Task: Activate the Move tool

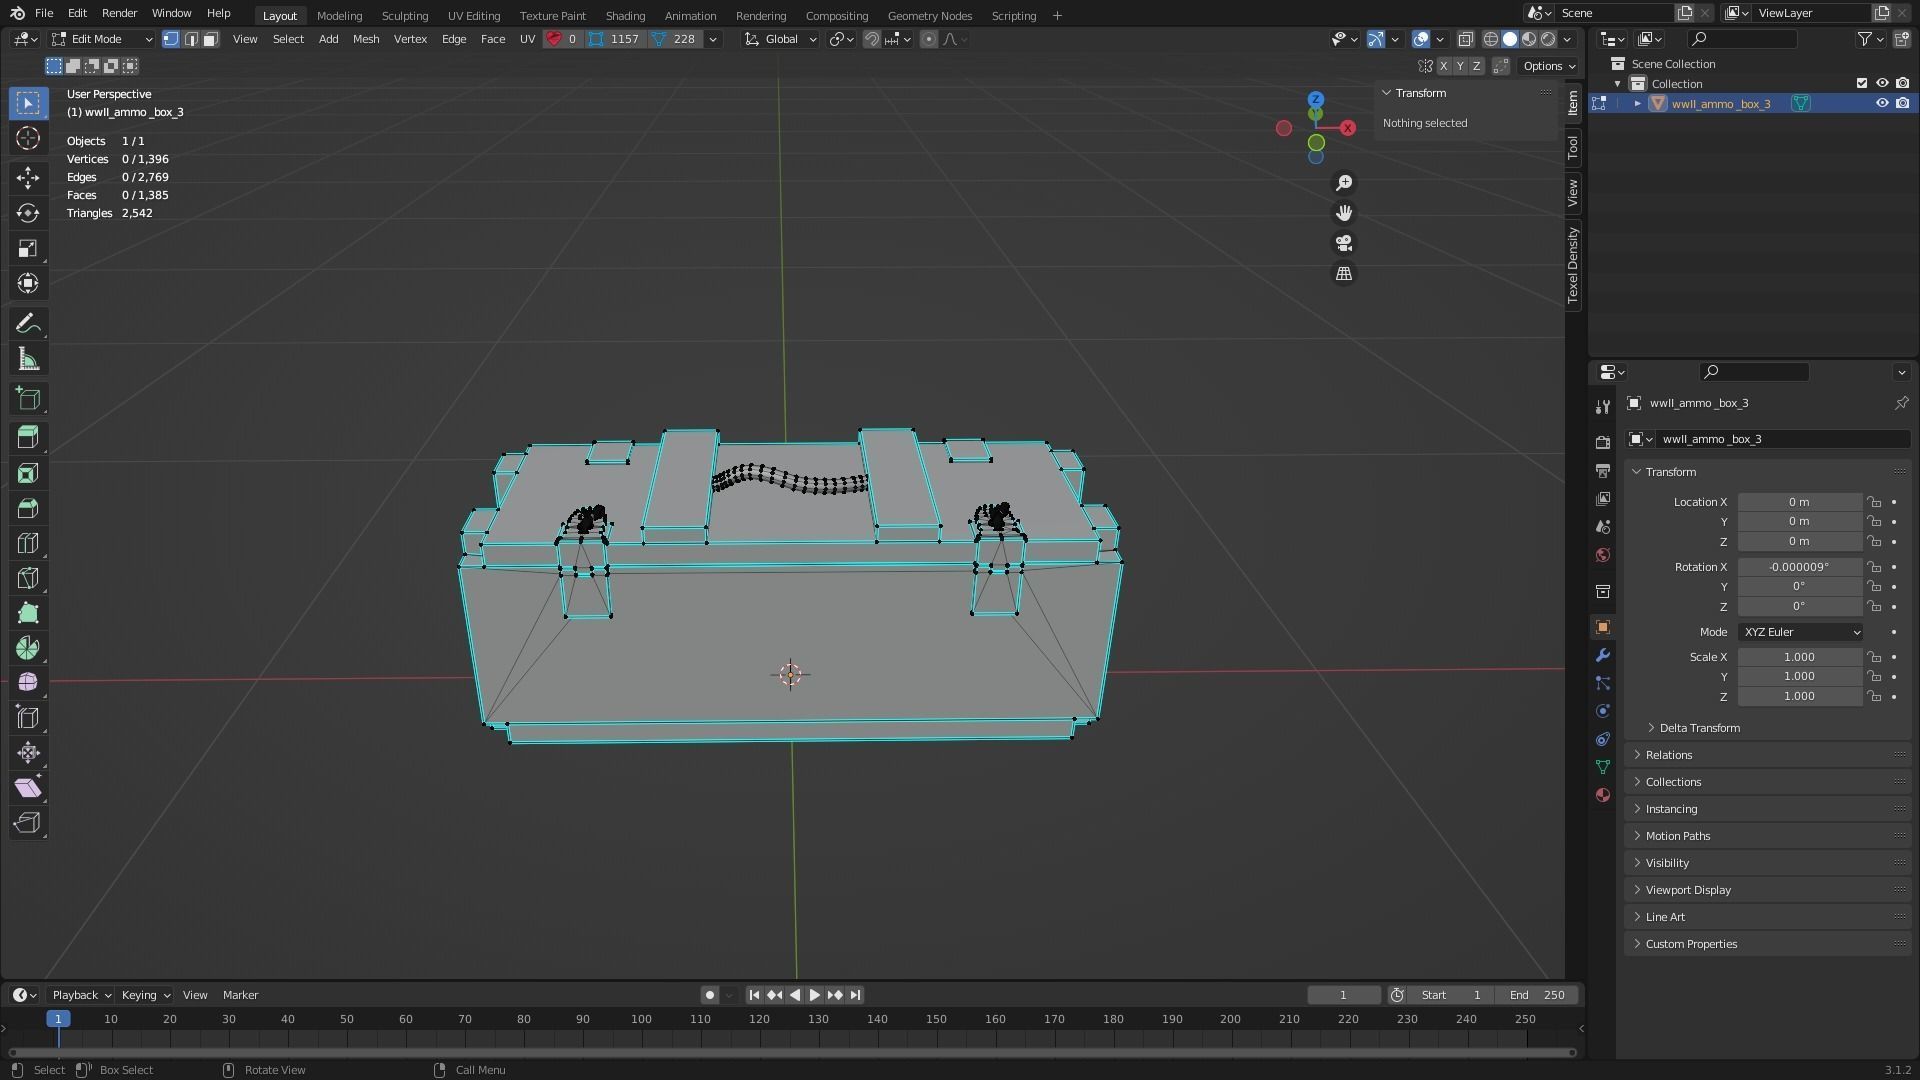Action: 28,178
